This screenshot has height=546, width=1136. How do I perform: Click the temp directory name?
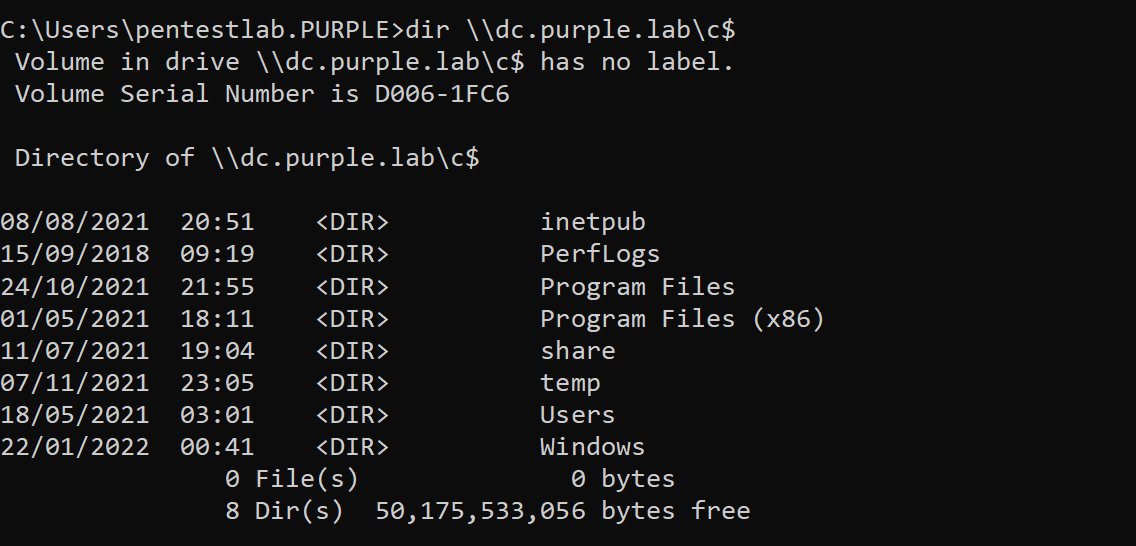[570, 383]
